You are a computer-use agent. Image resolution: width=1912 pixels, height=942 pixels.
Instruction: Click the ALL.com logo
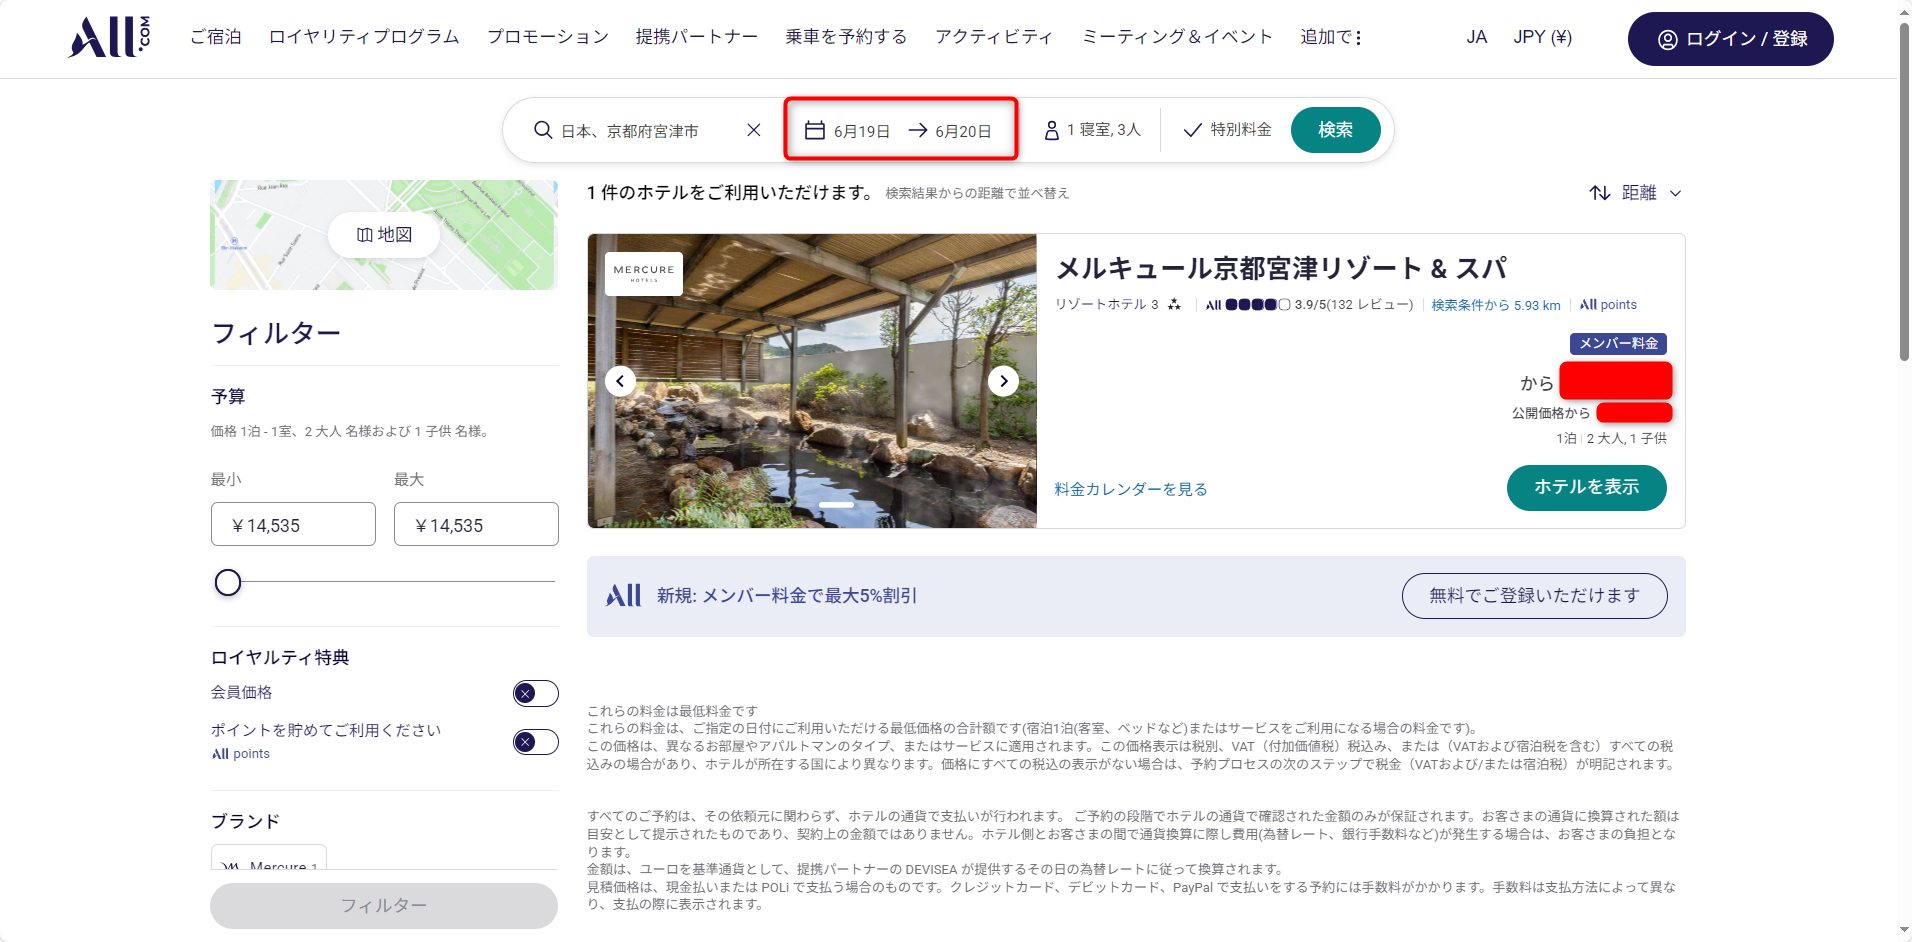109,38
